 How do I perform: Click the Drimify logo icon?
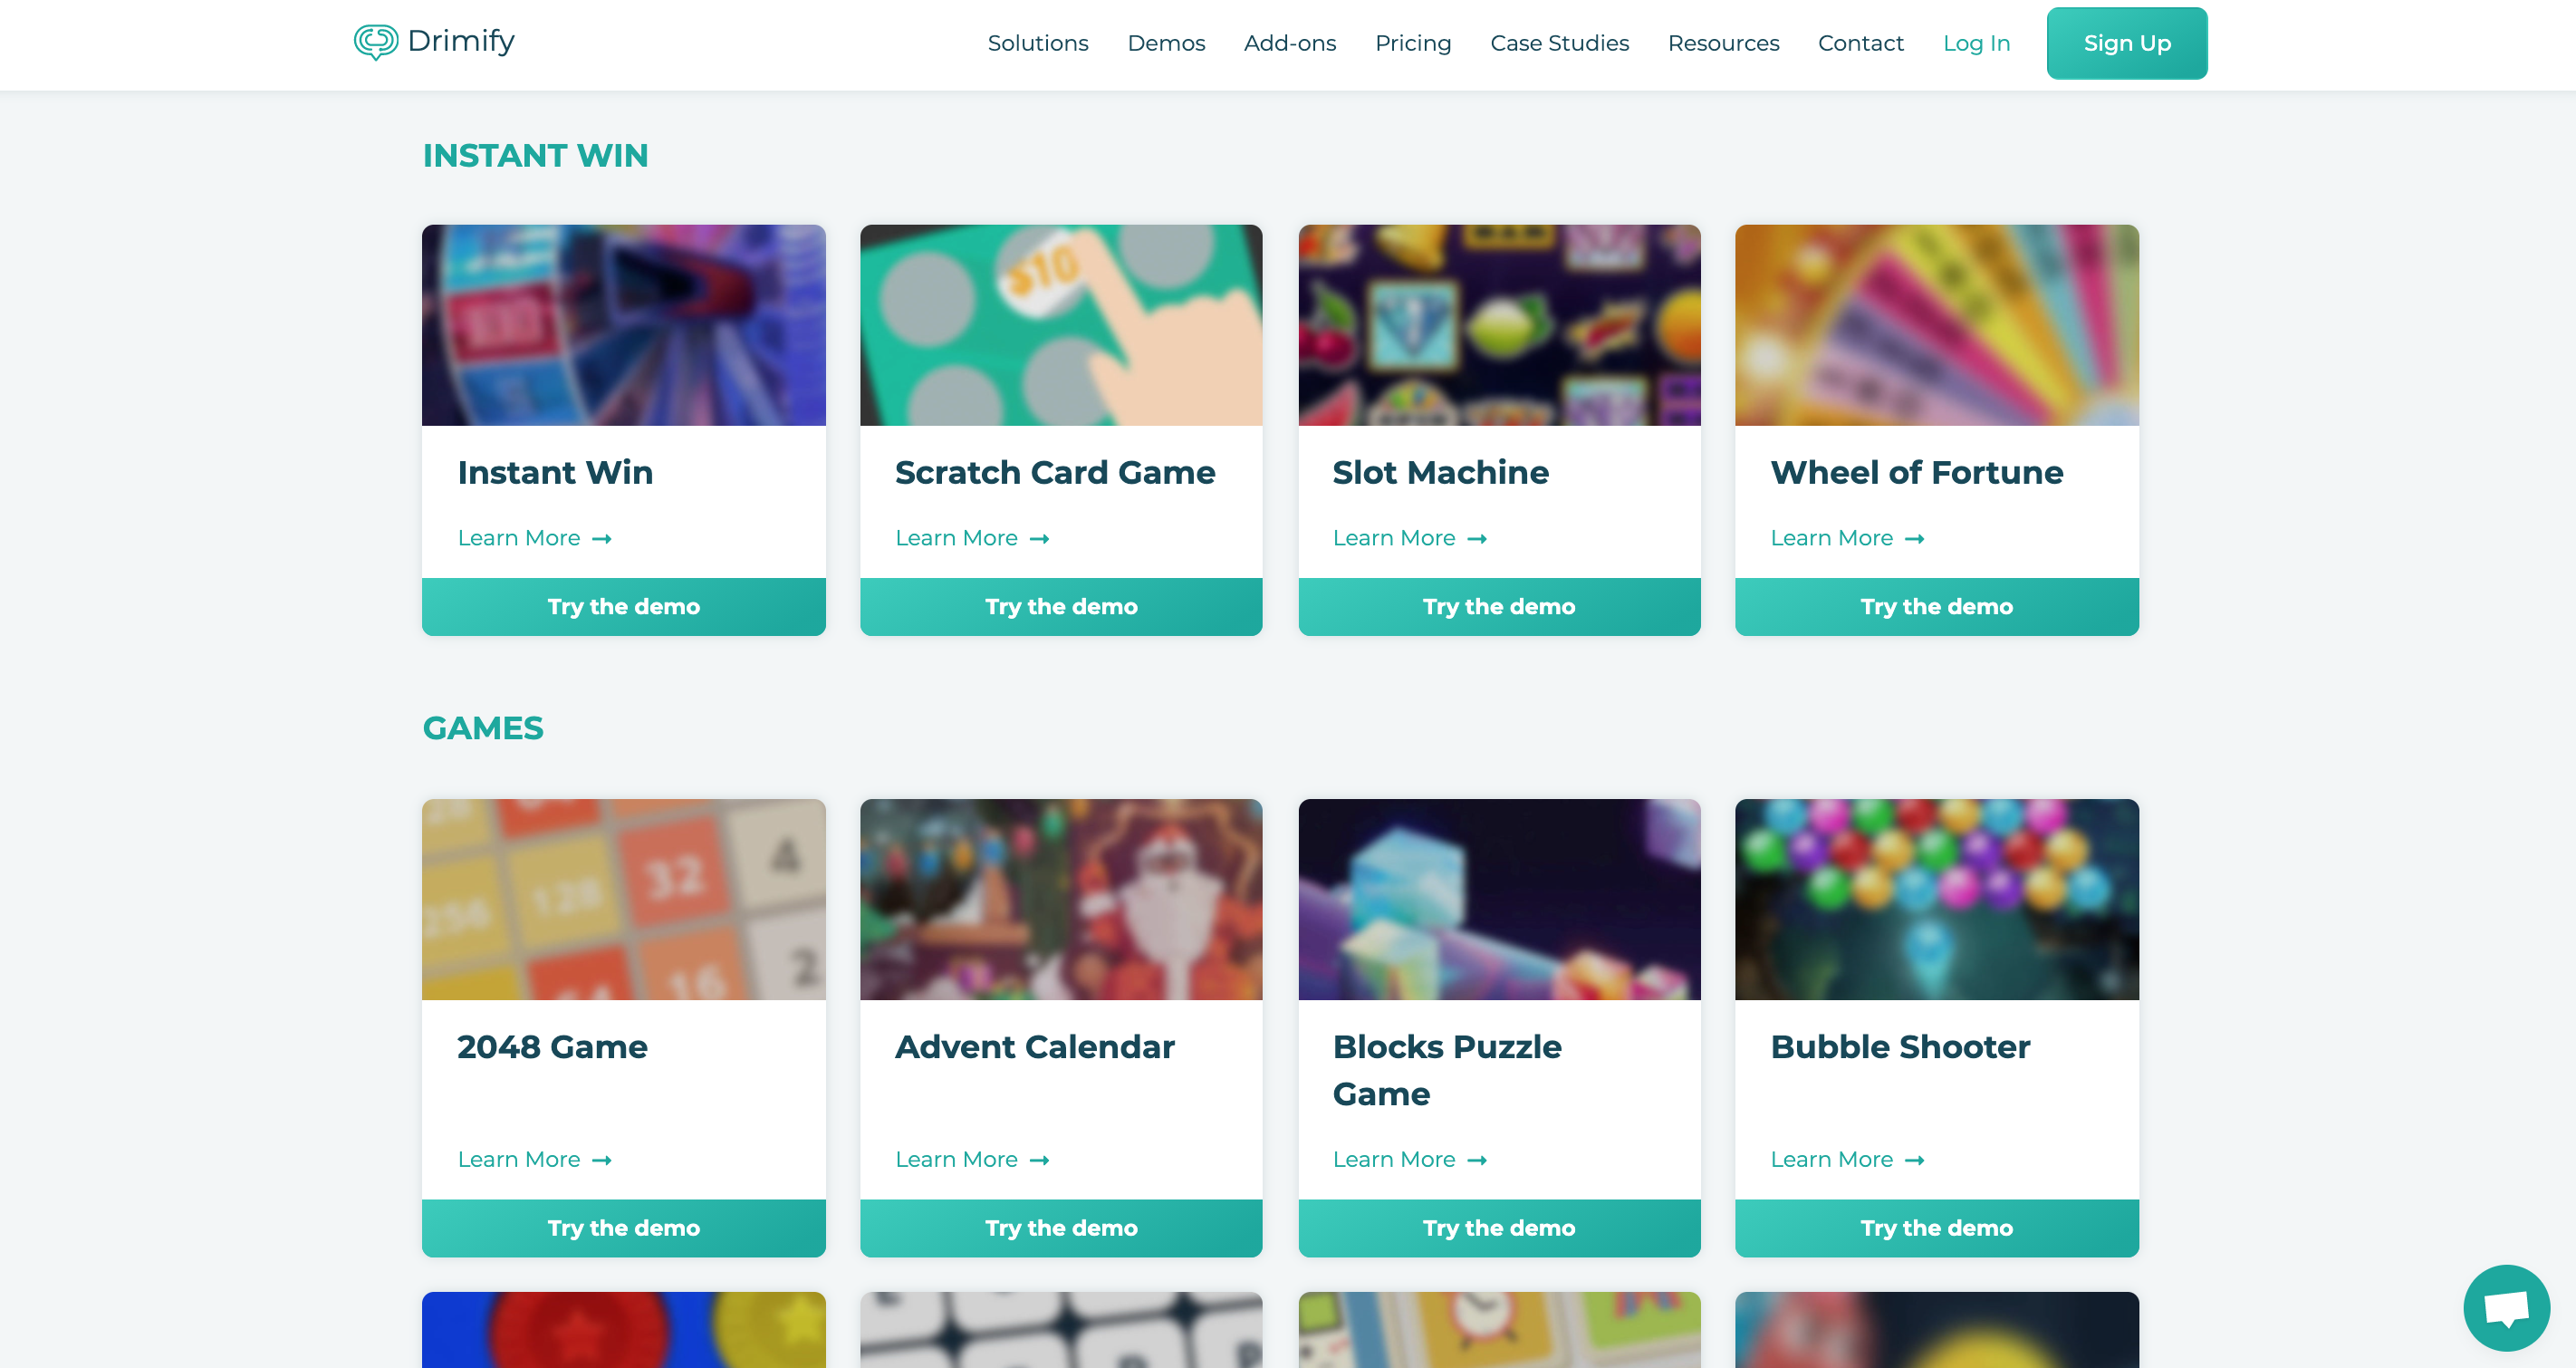click(371, 43)
